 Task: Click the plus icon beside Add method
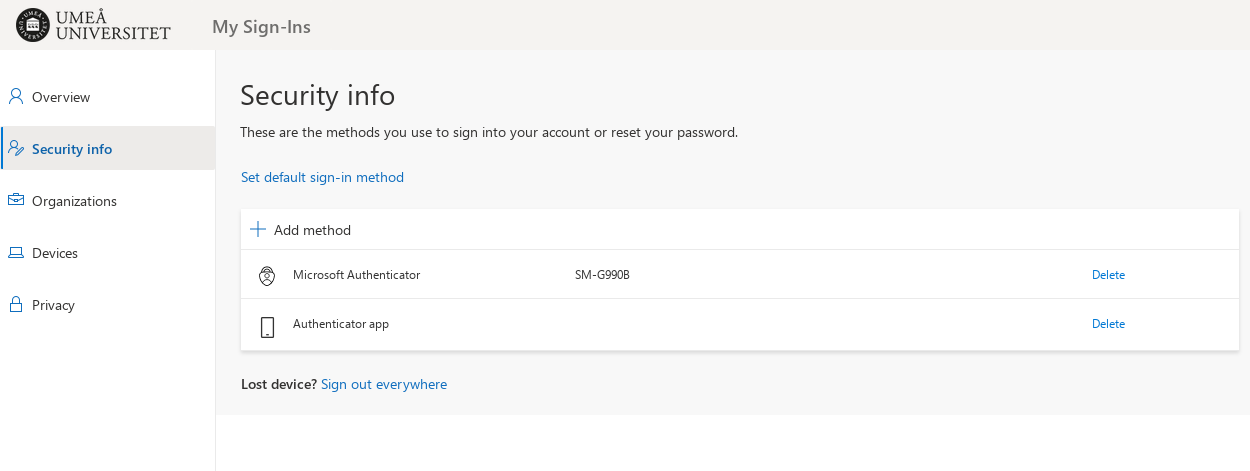tap(258, 230)
